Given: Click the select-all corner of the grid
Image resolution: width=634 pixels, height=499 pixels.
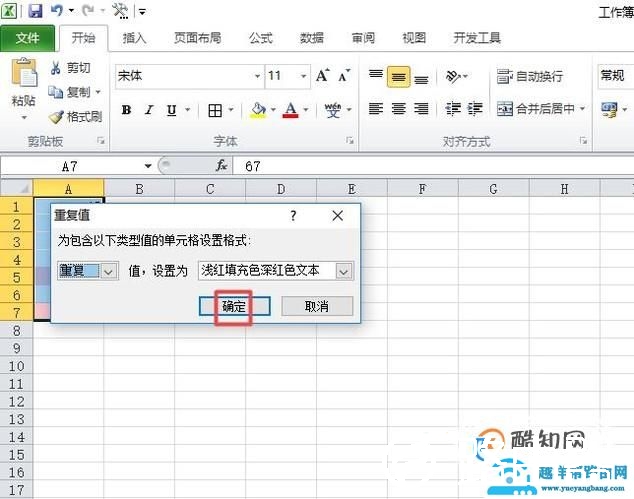Looking at the screenshot, I should click(x=16, y=188).
